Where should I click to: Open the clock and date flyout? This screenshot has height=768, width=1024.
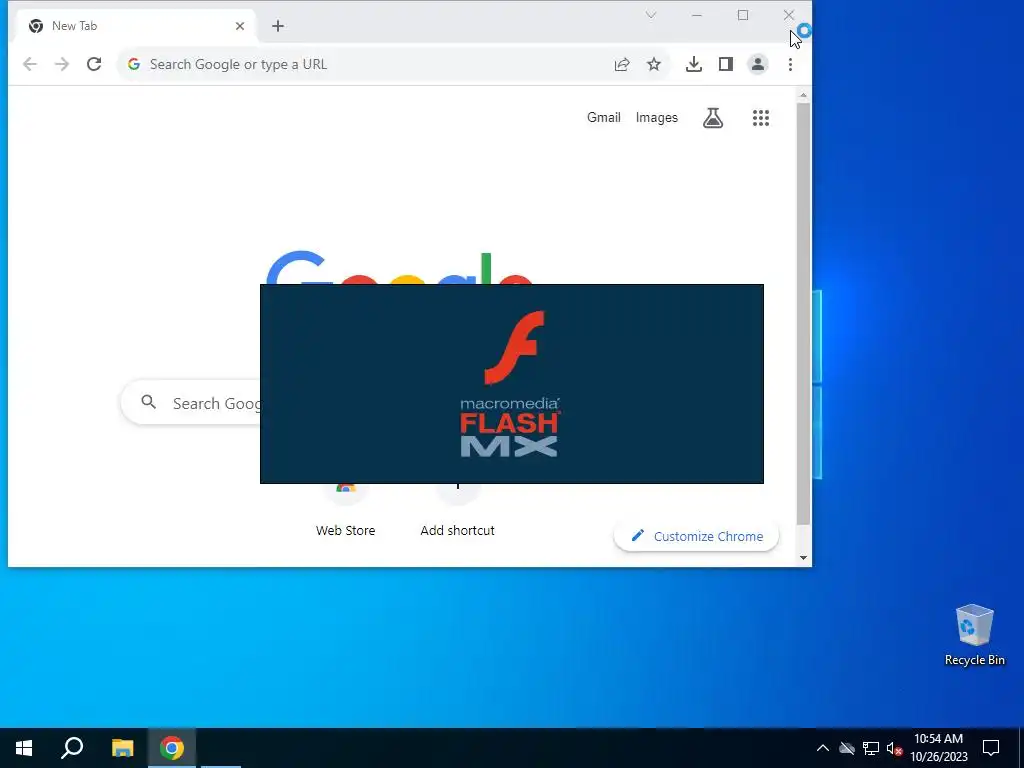pos(938,748)
